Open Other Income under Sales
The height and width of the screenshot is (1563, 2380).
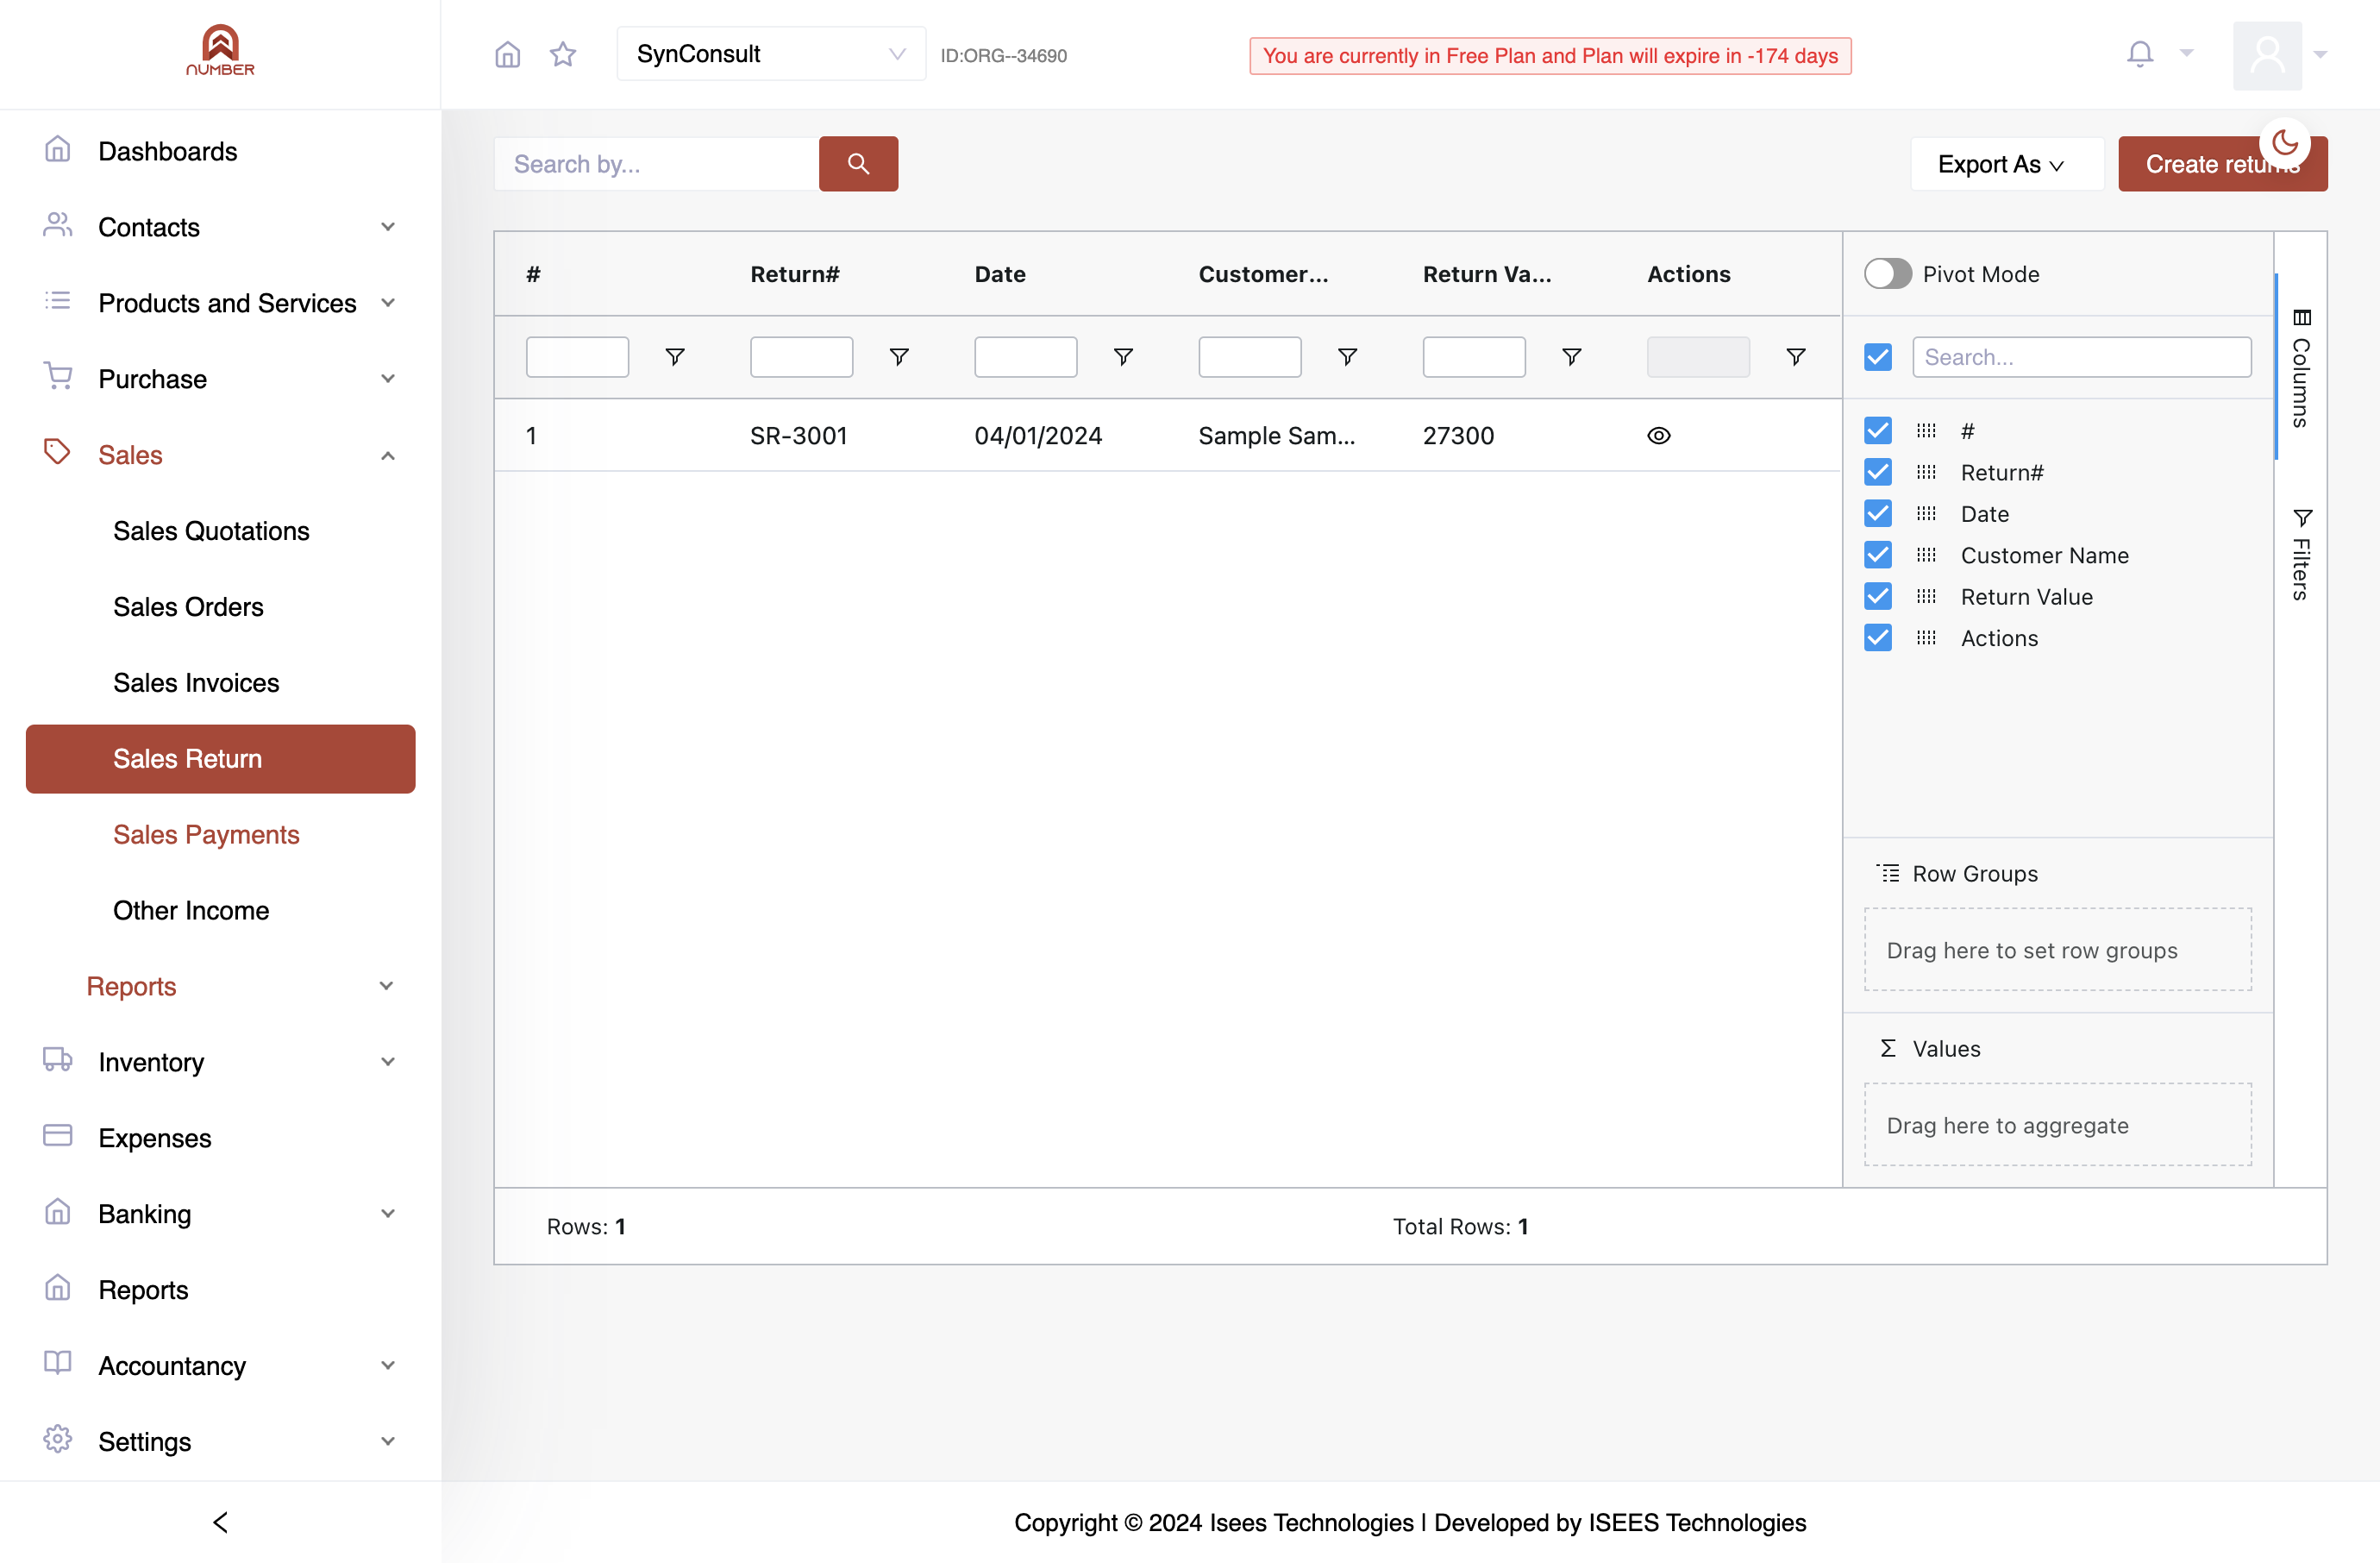[x=190, y=911]
